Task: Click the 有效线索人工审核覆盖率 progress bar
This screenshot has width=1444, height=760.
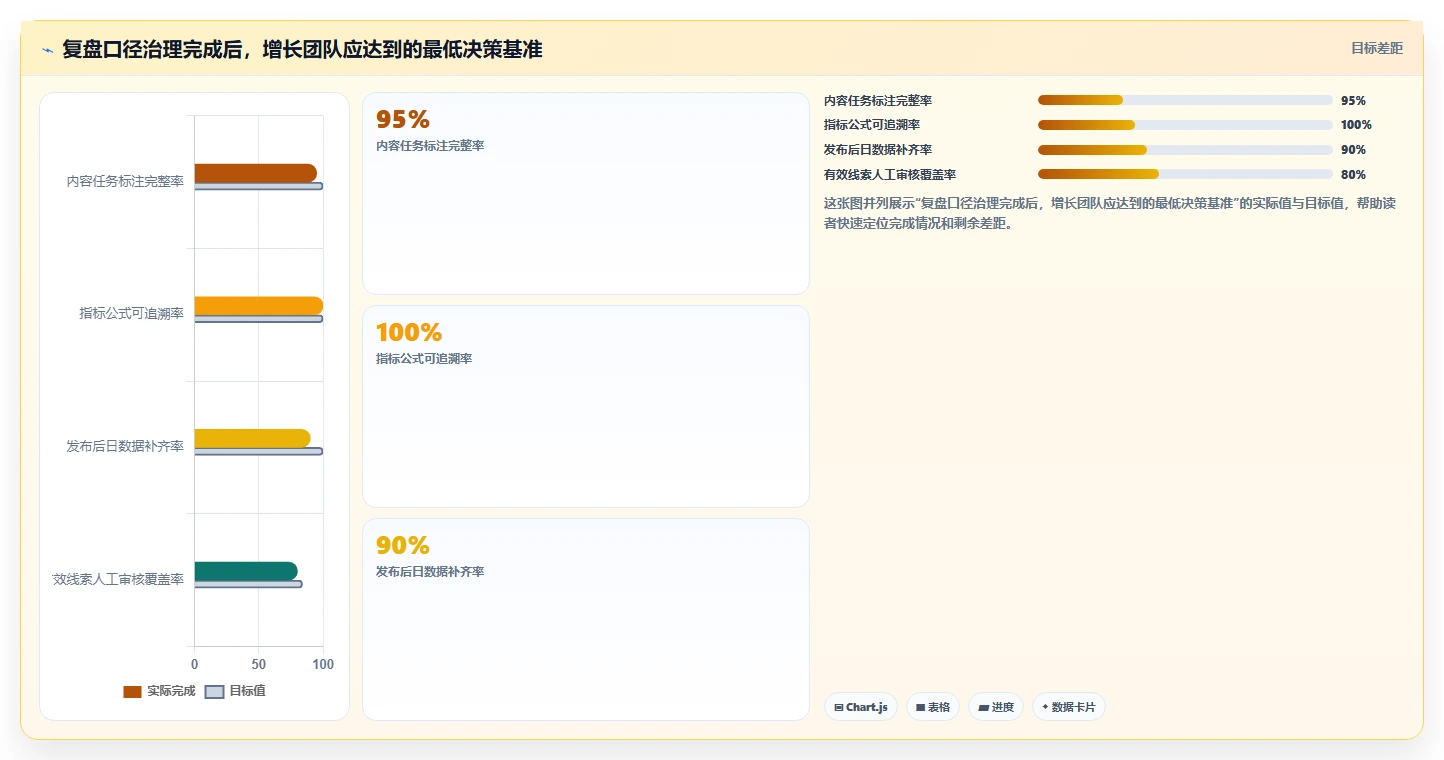Action: click(x=1185, y=174)
